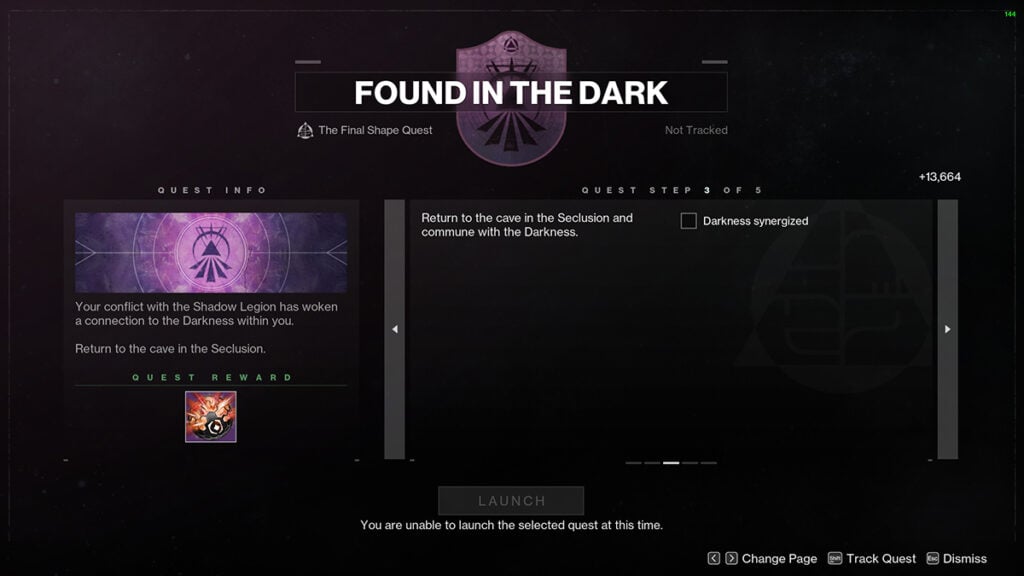The height and width of the screenshot is (576, 1024).
Task: Click the LAUNCH button
Action: point(511,501)
